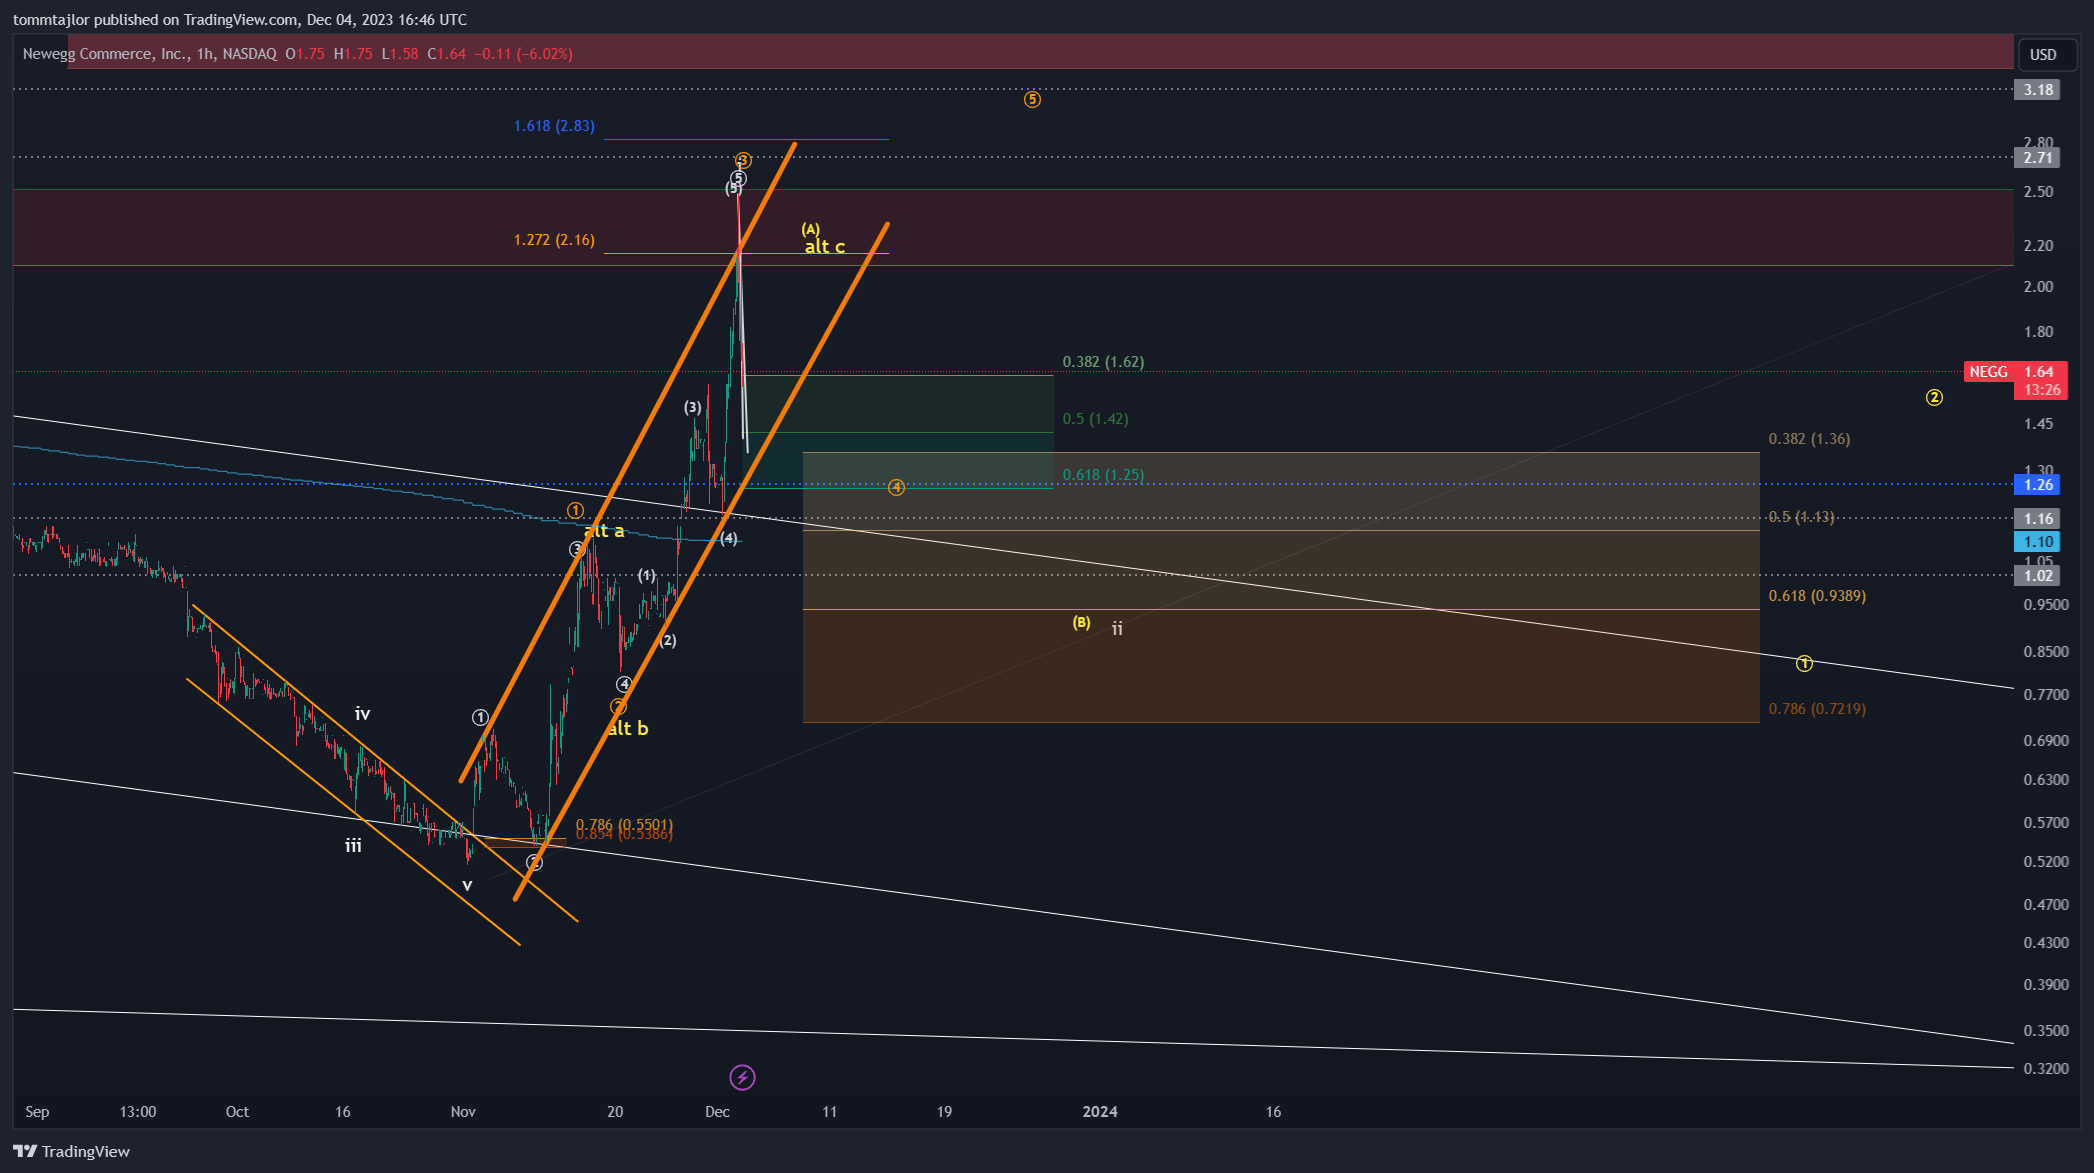Click the 'iv' wave label
2094x1173 pixels.
point(362,714)
